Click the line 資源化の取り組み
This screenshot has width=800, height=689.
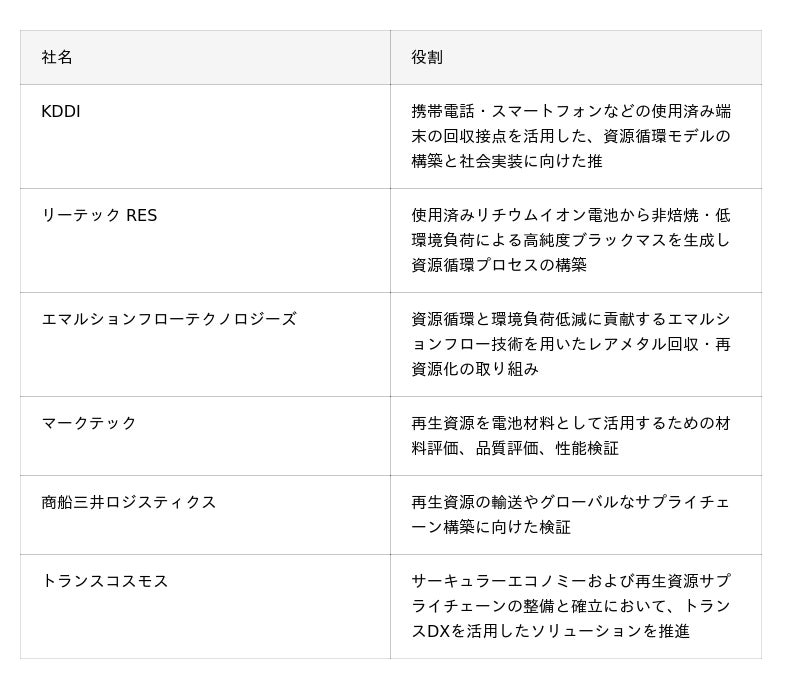point(475,369)
